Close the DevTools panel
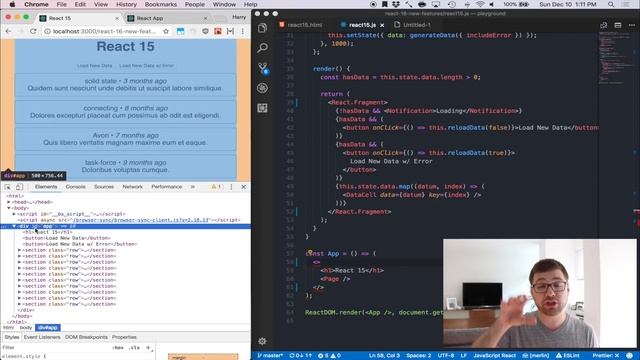The height and width of the screenshot is (360, 640). pos(244,187)
